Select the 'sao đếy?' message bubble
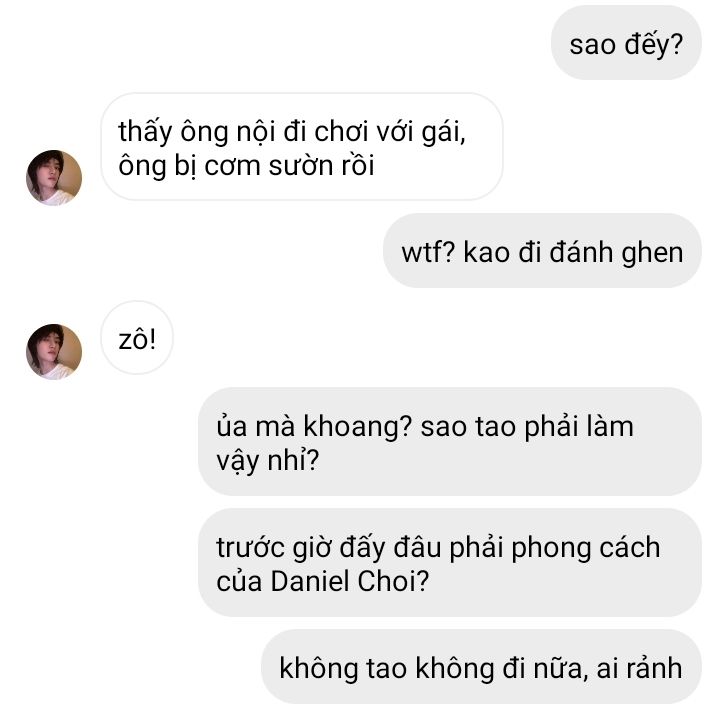The height and width of the screenshot is (711, 720). pyautogui.click(x=626, y=44)
